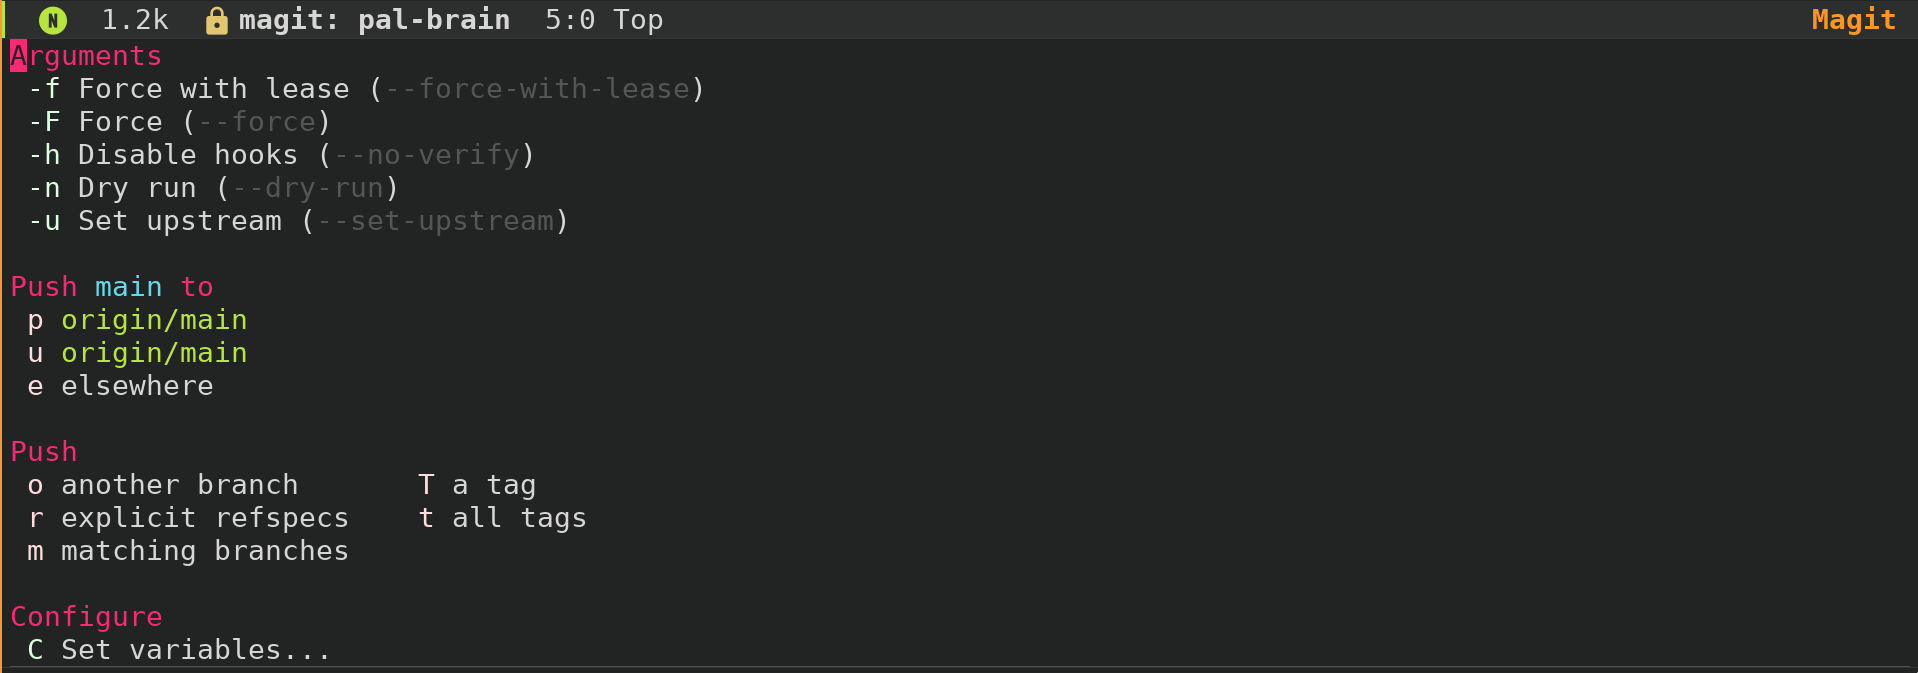Select push explicit refspecs option
This screenshot has height=673, width=1918.
[x=189, y=518]
